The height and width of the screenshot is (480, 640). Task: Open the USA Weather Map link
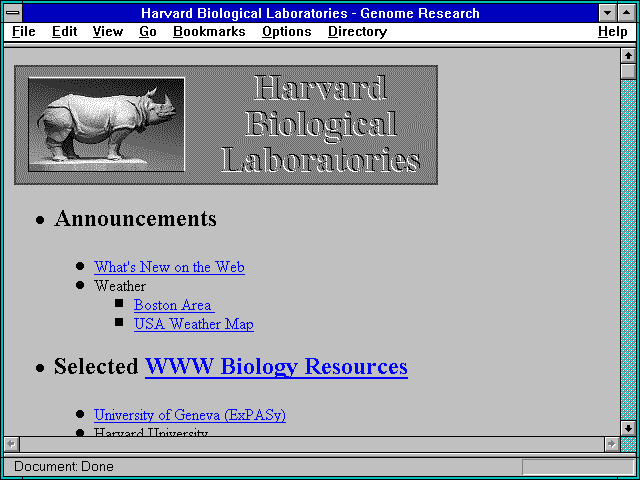[x=194, y=324]
